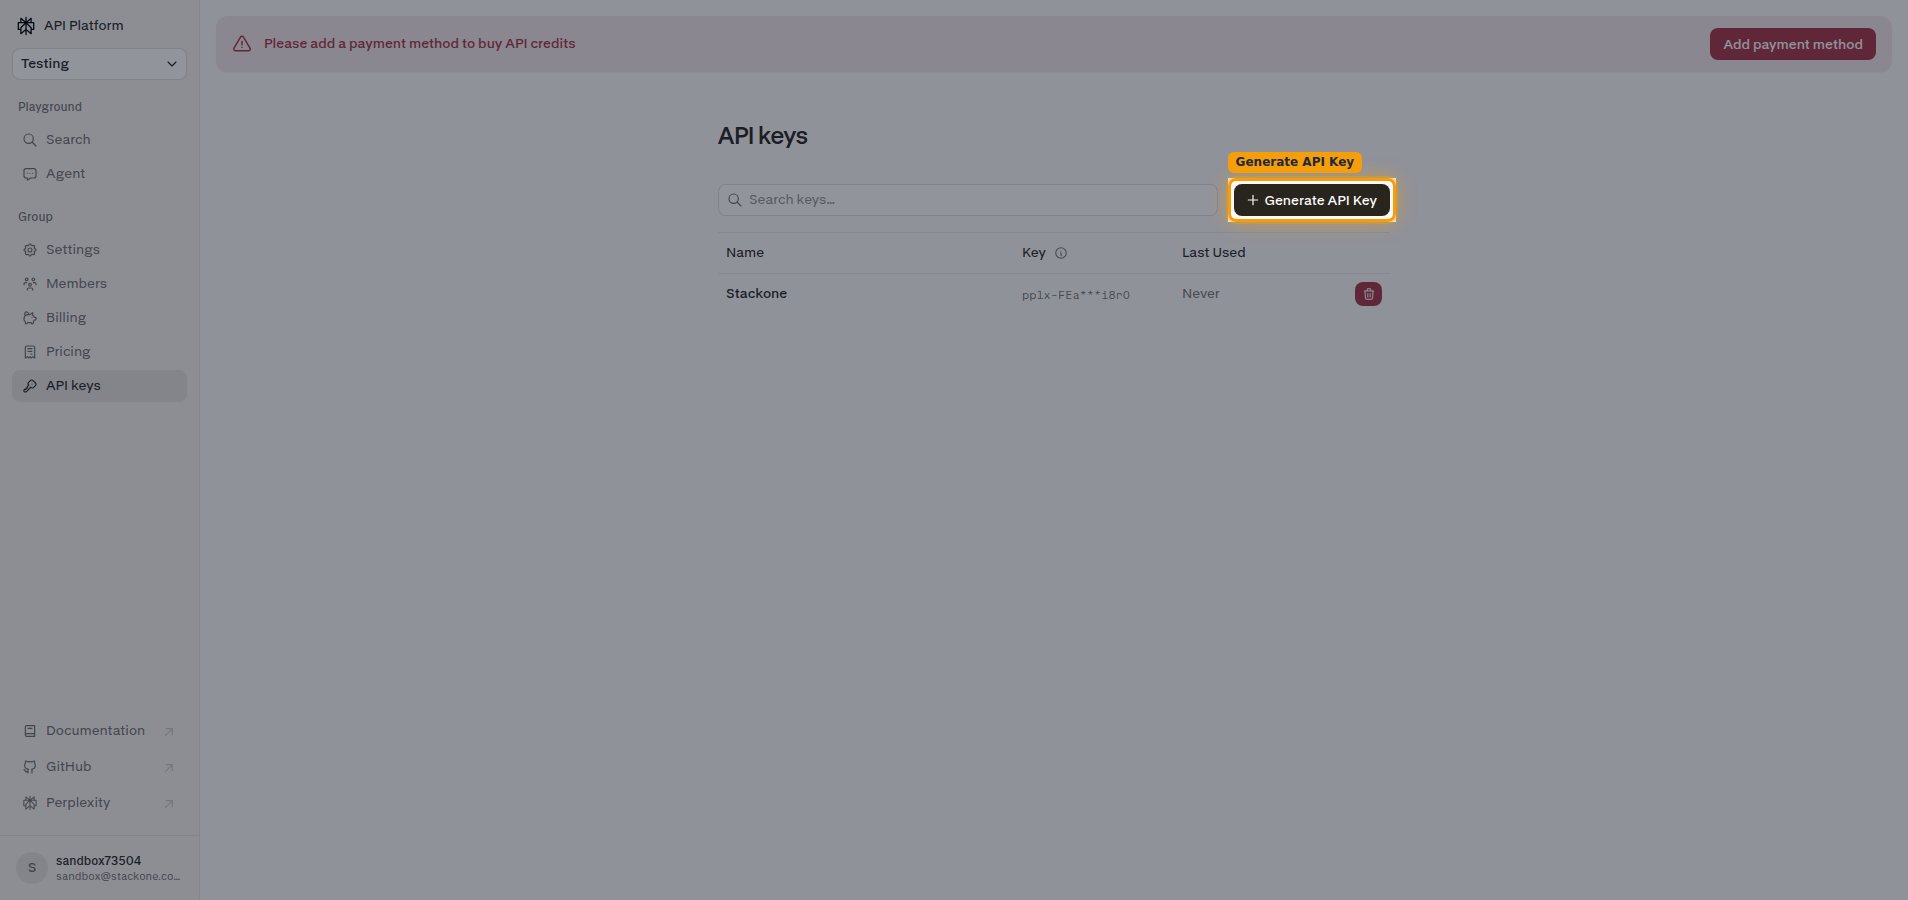Click the magnifier icon in the Search keys field
1908x900 pixels.
pos(735,200)
